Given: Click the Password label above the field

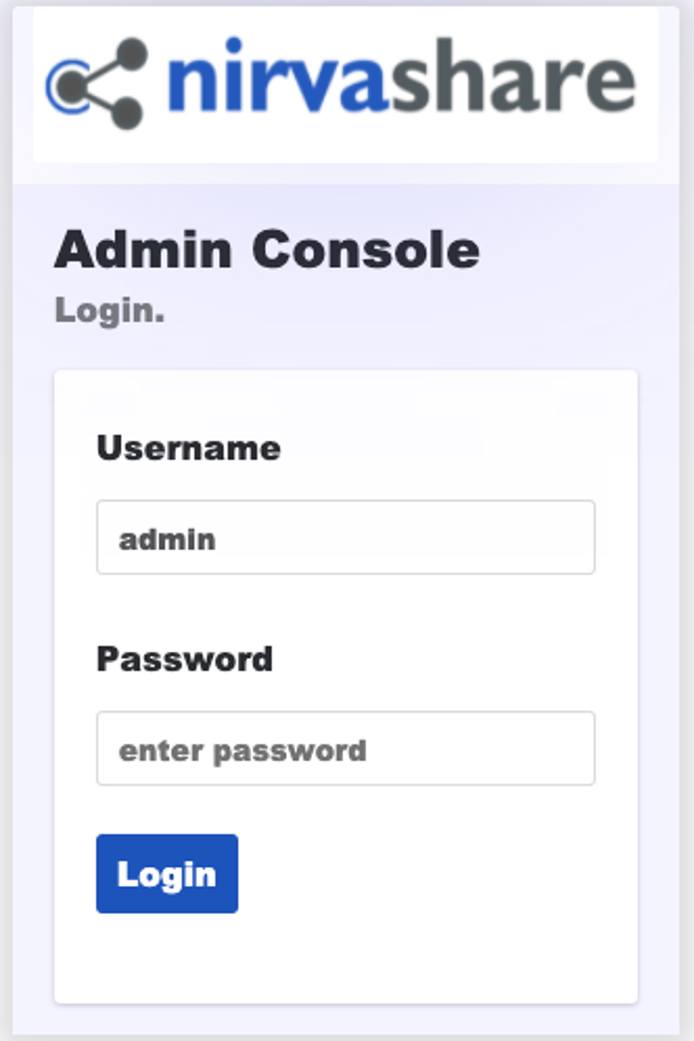Looking at the screenshot, I should tap(184, 658).
